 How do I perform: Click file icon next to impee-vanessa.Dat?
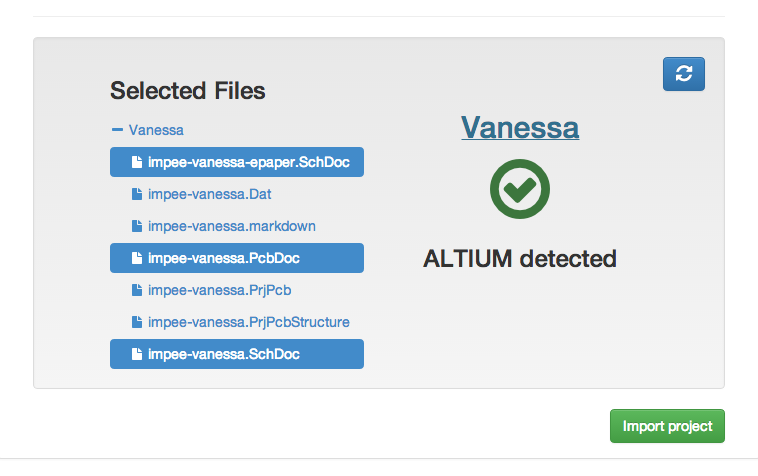pyautogui.click(x=137, y=194)
